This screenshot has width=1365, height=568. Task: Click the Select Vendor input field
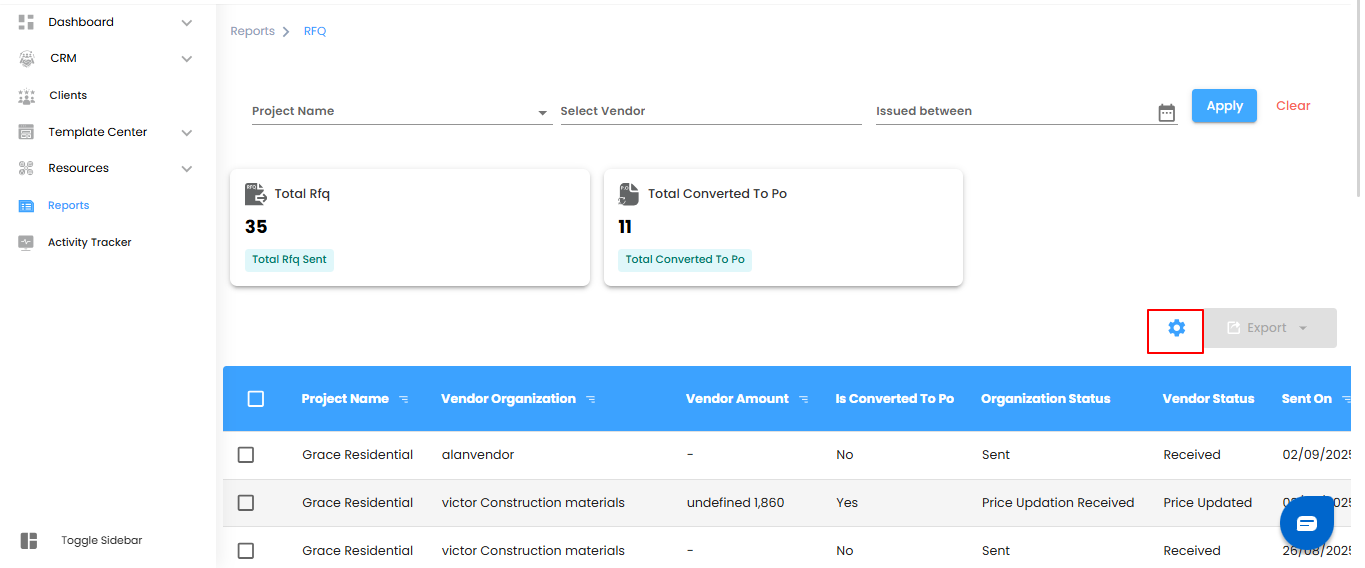[x=710, y=111]
